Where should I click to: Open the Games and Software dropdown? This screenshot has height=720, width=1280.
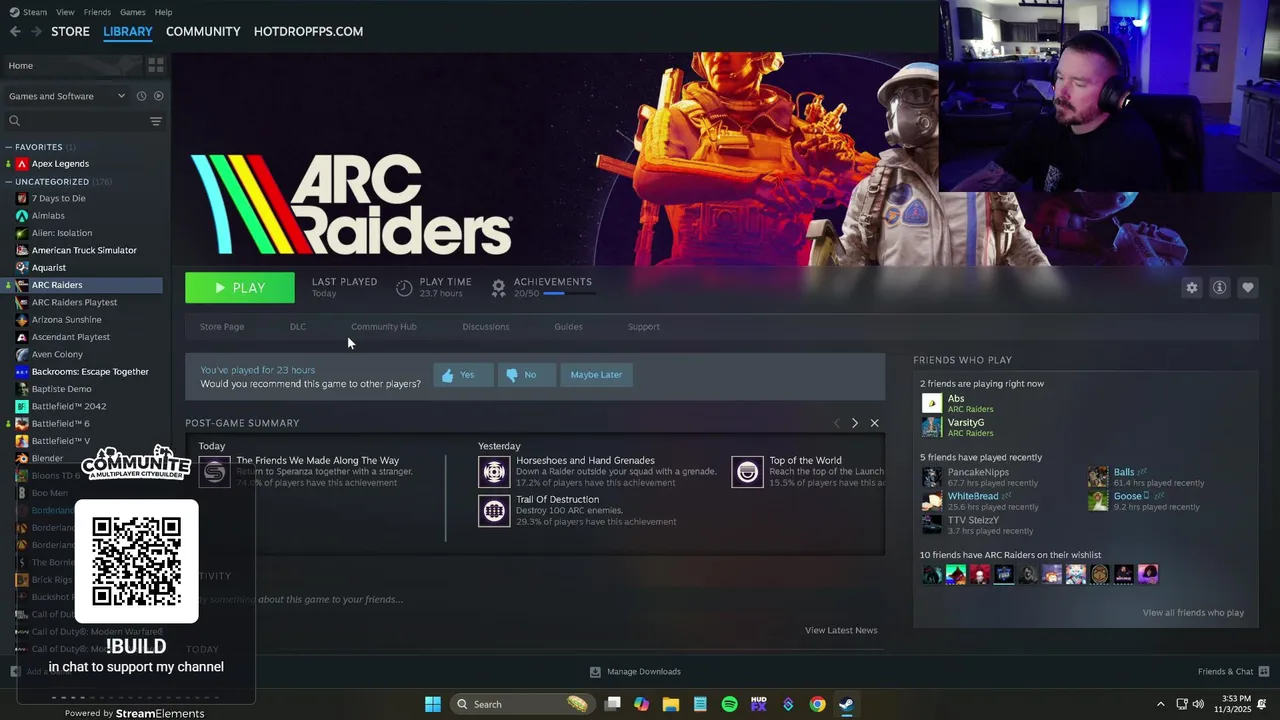[x=66, y=96]
